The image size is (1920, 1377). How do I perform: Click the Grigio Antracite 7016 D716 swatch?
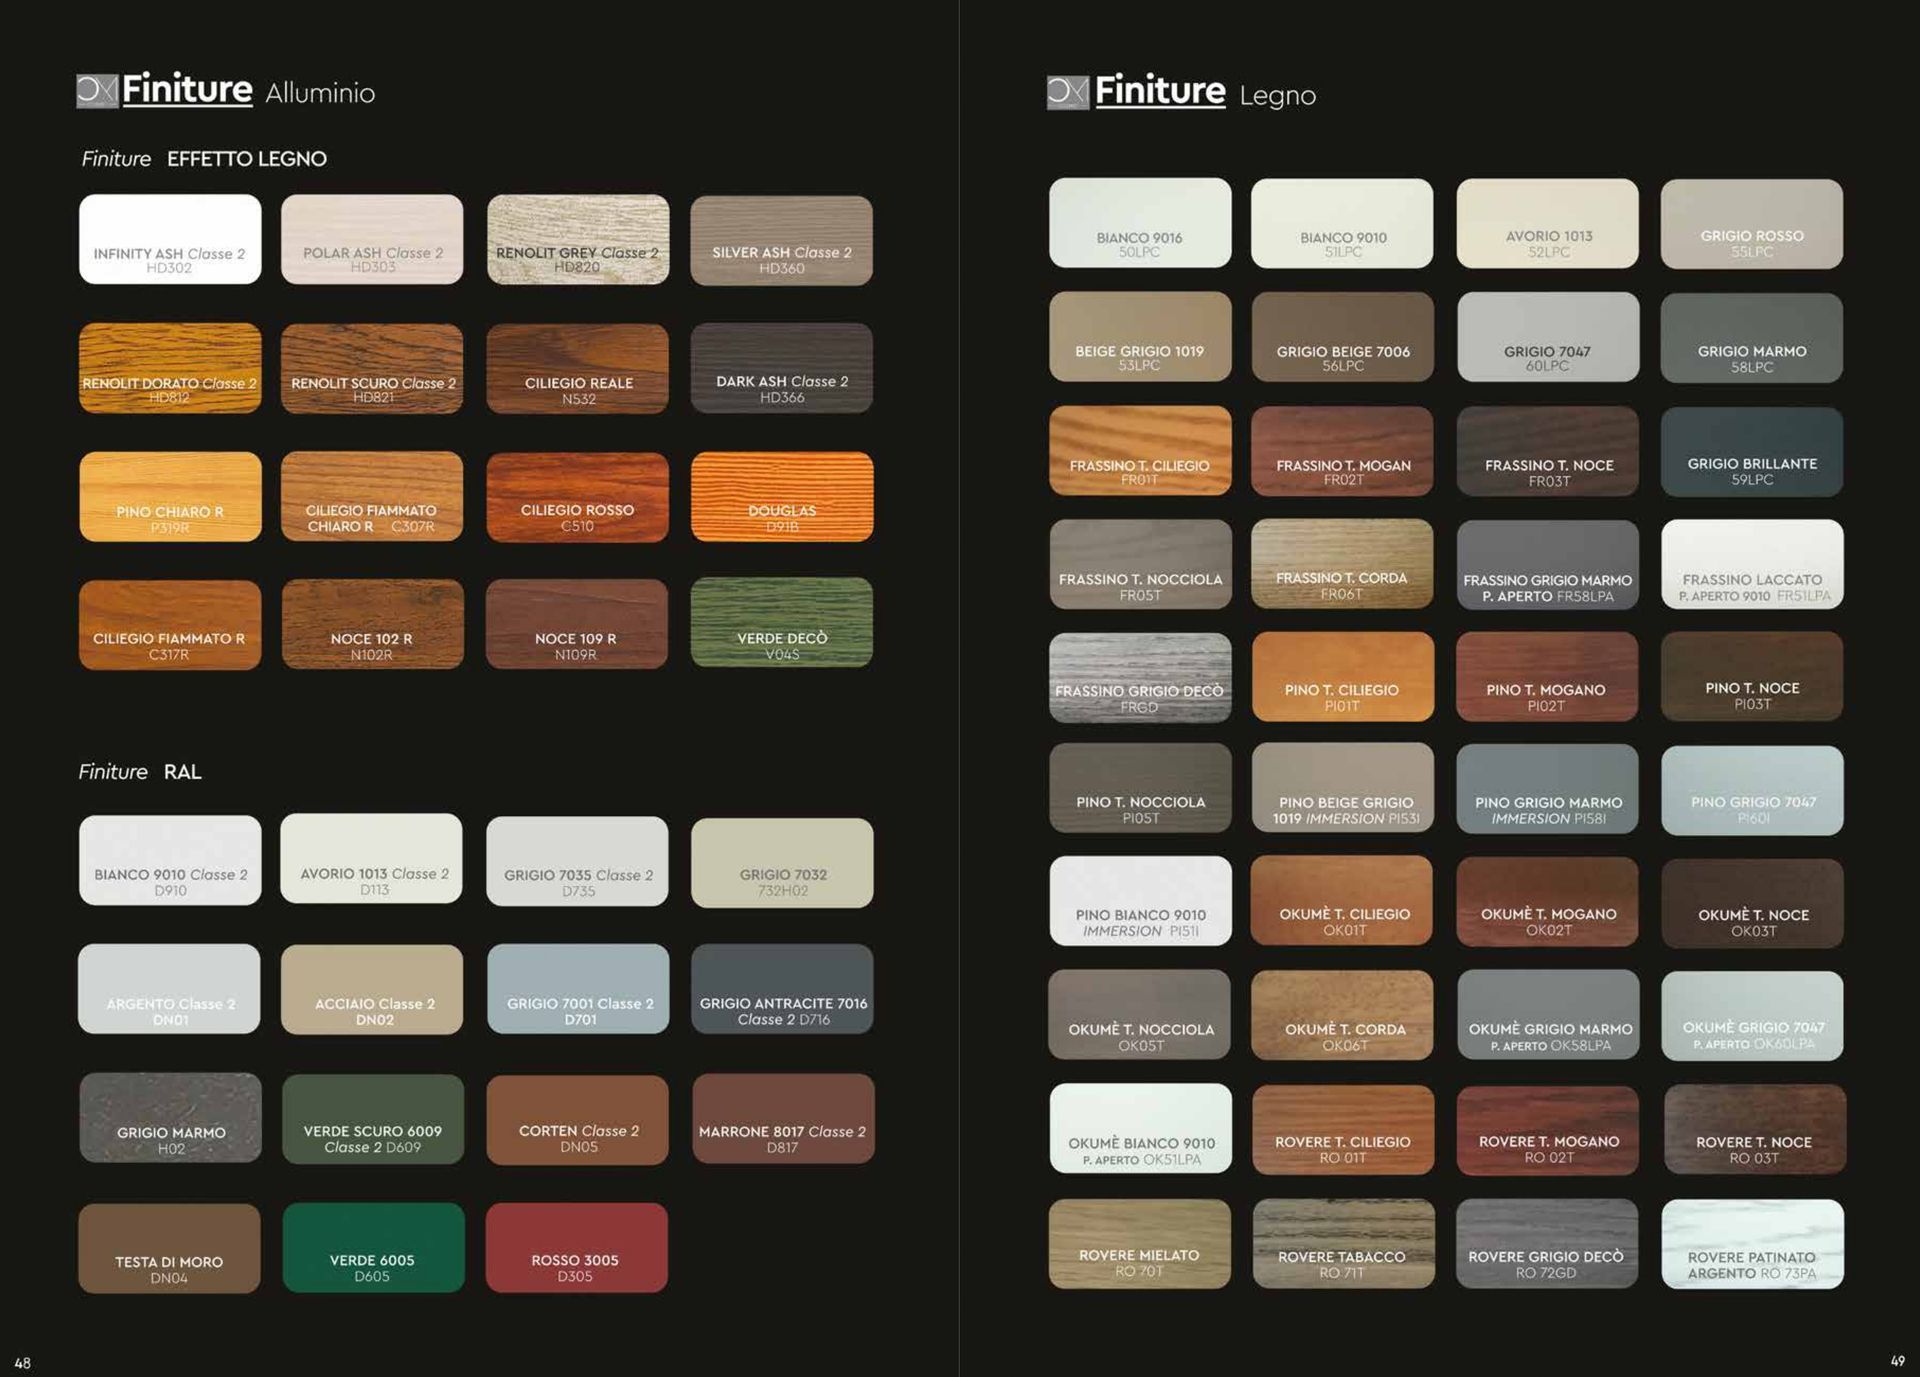[x=782, y=989]
